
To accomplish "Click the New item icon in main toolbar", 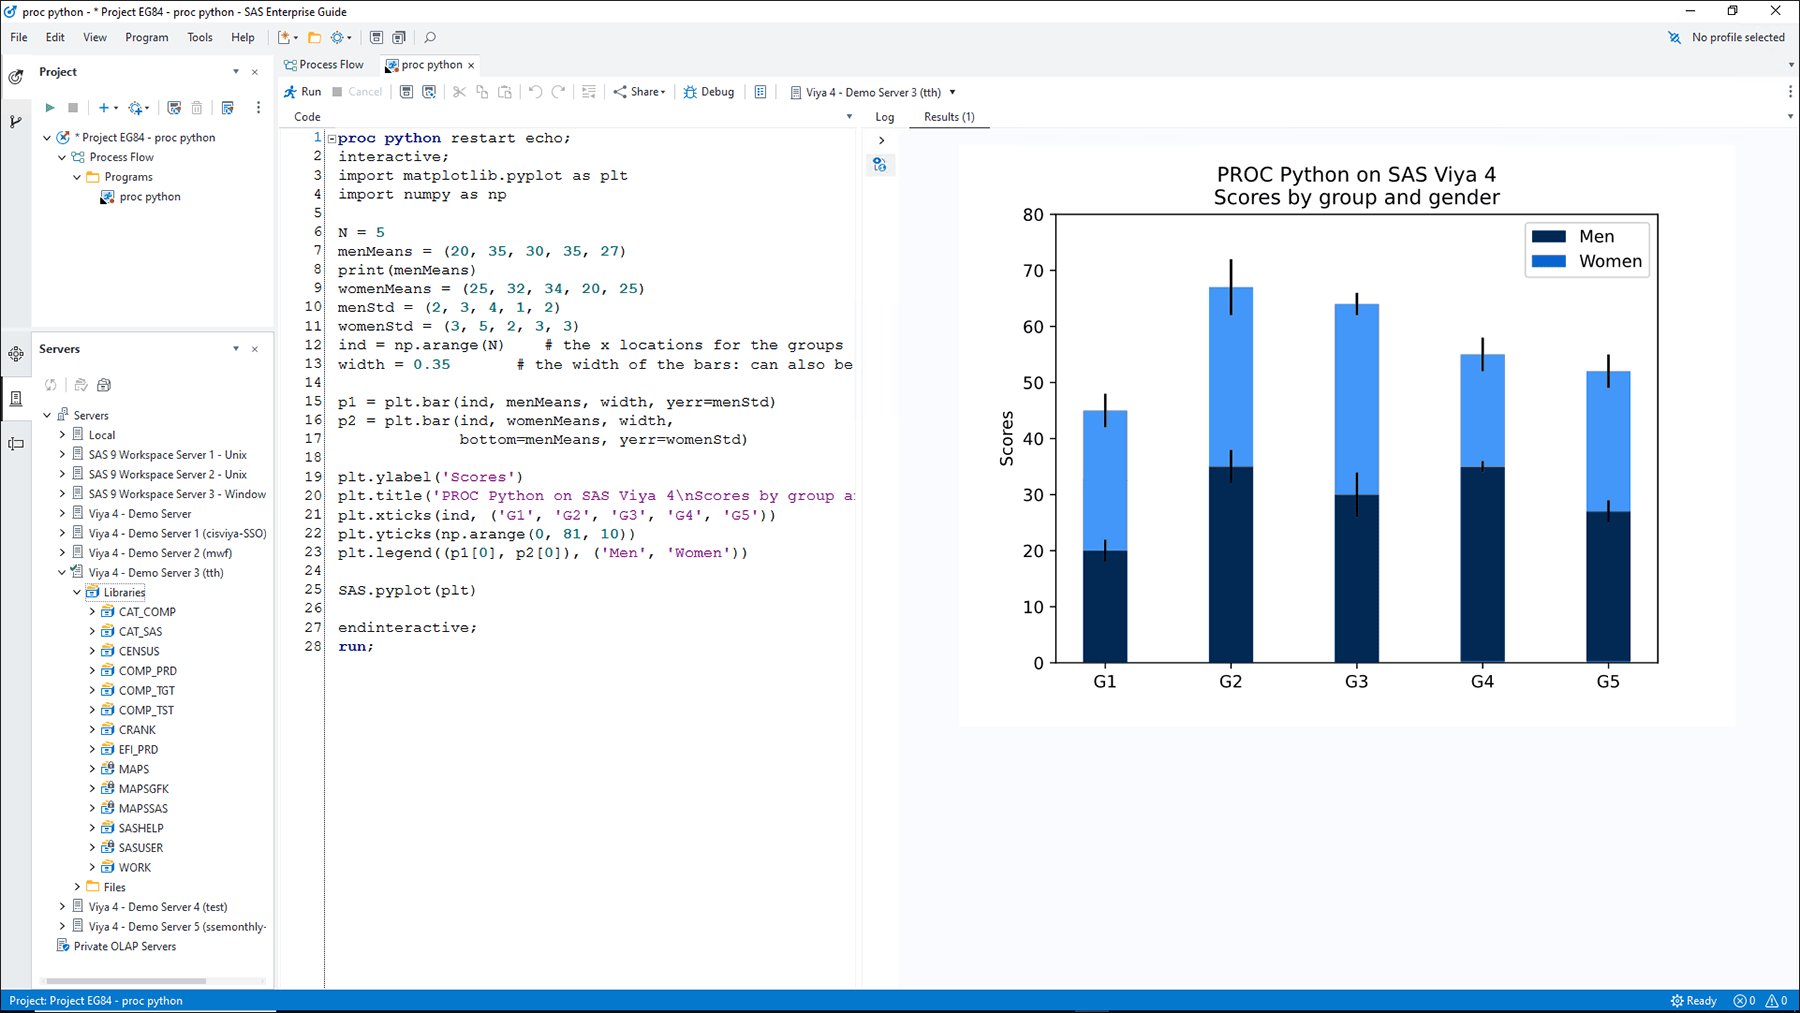I will [x=287, y=38].
